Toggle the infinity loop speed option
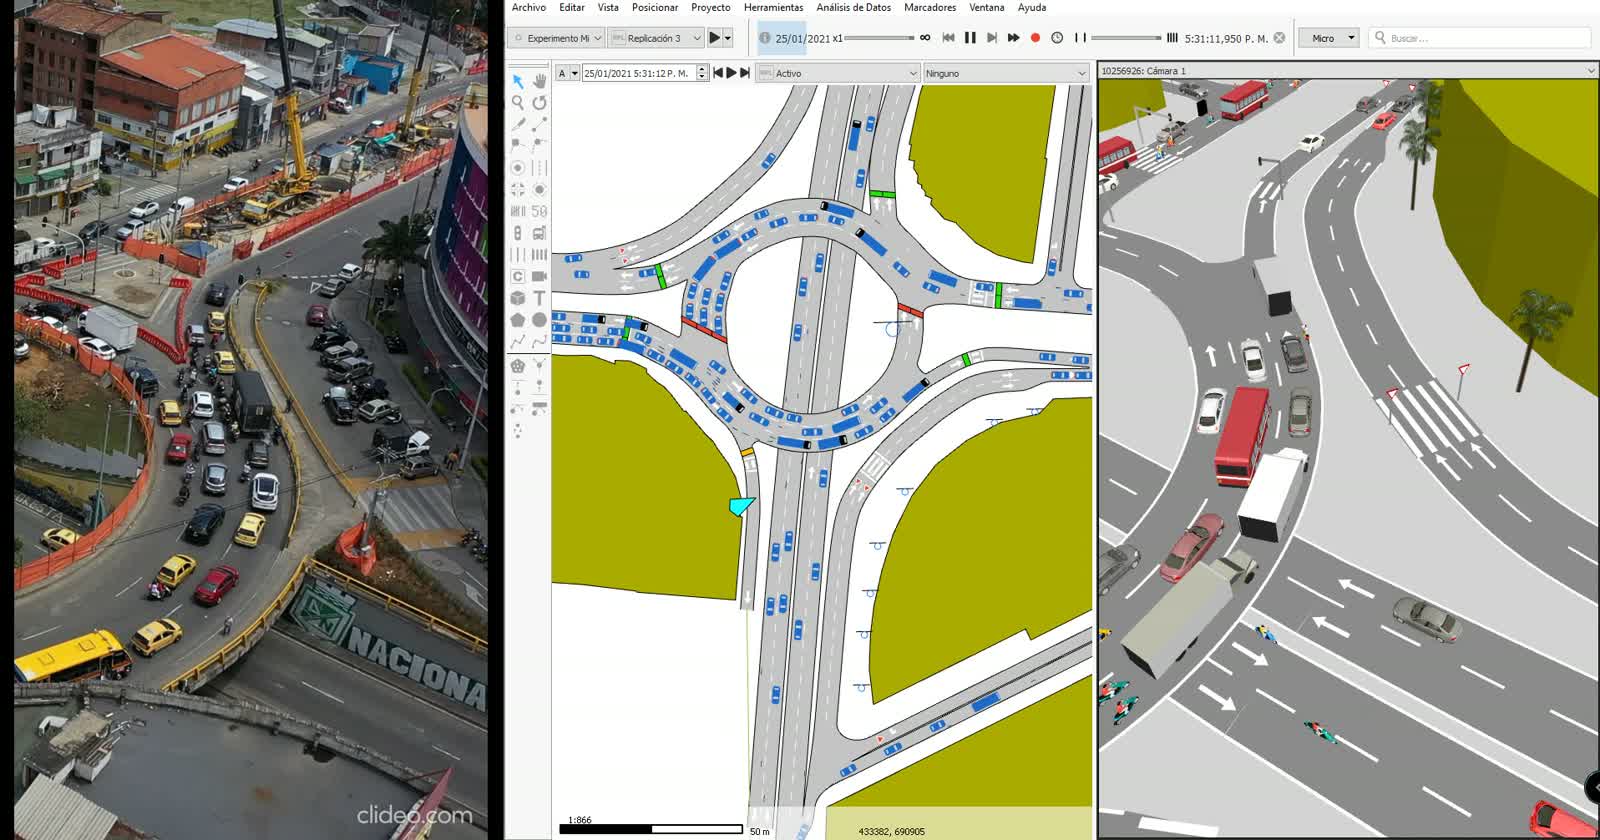The image size is (1600, 840). pyautogui.click(x=925, y=38)
